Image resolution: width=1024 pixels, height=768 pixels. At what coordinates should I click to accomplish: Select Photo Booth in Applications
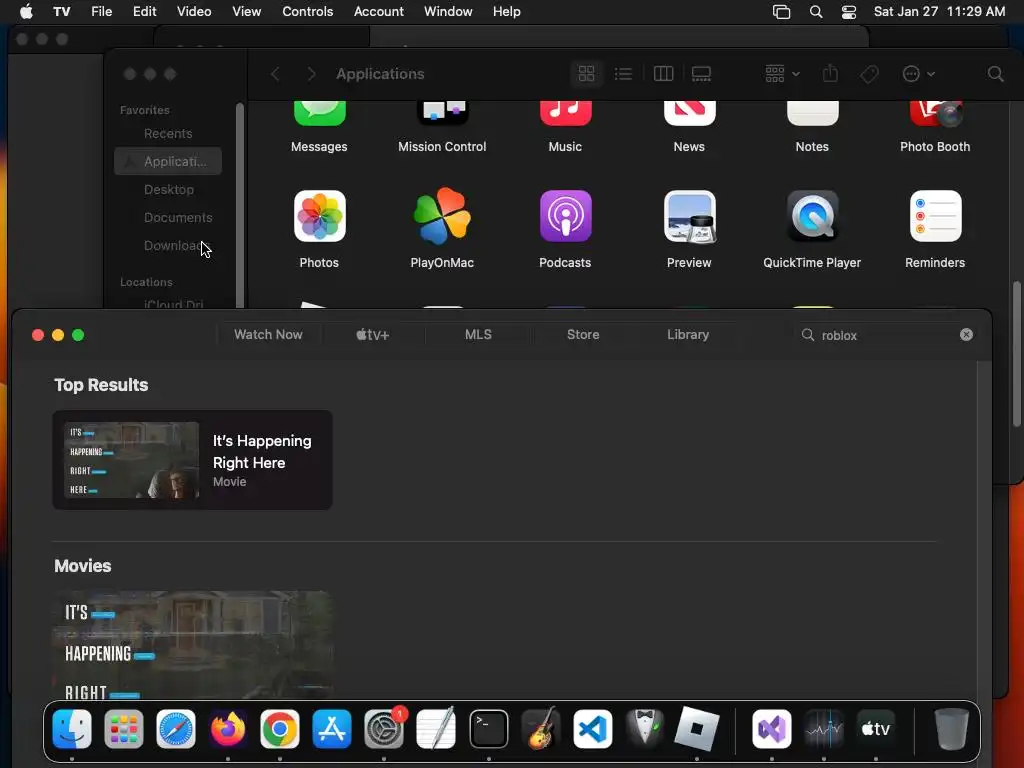[935, 114]
